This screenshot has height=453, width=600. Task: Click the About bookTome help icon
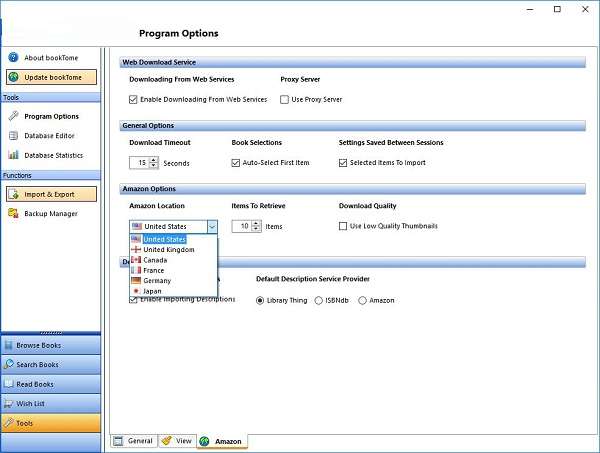pyautogui.click(x=13, y=57)
